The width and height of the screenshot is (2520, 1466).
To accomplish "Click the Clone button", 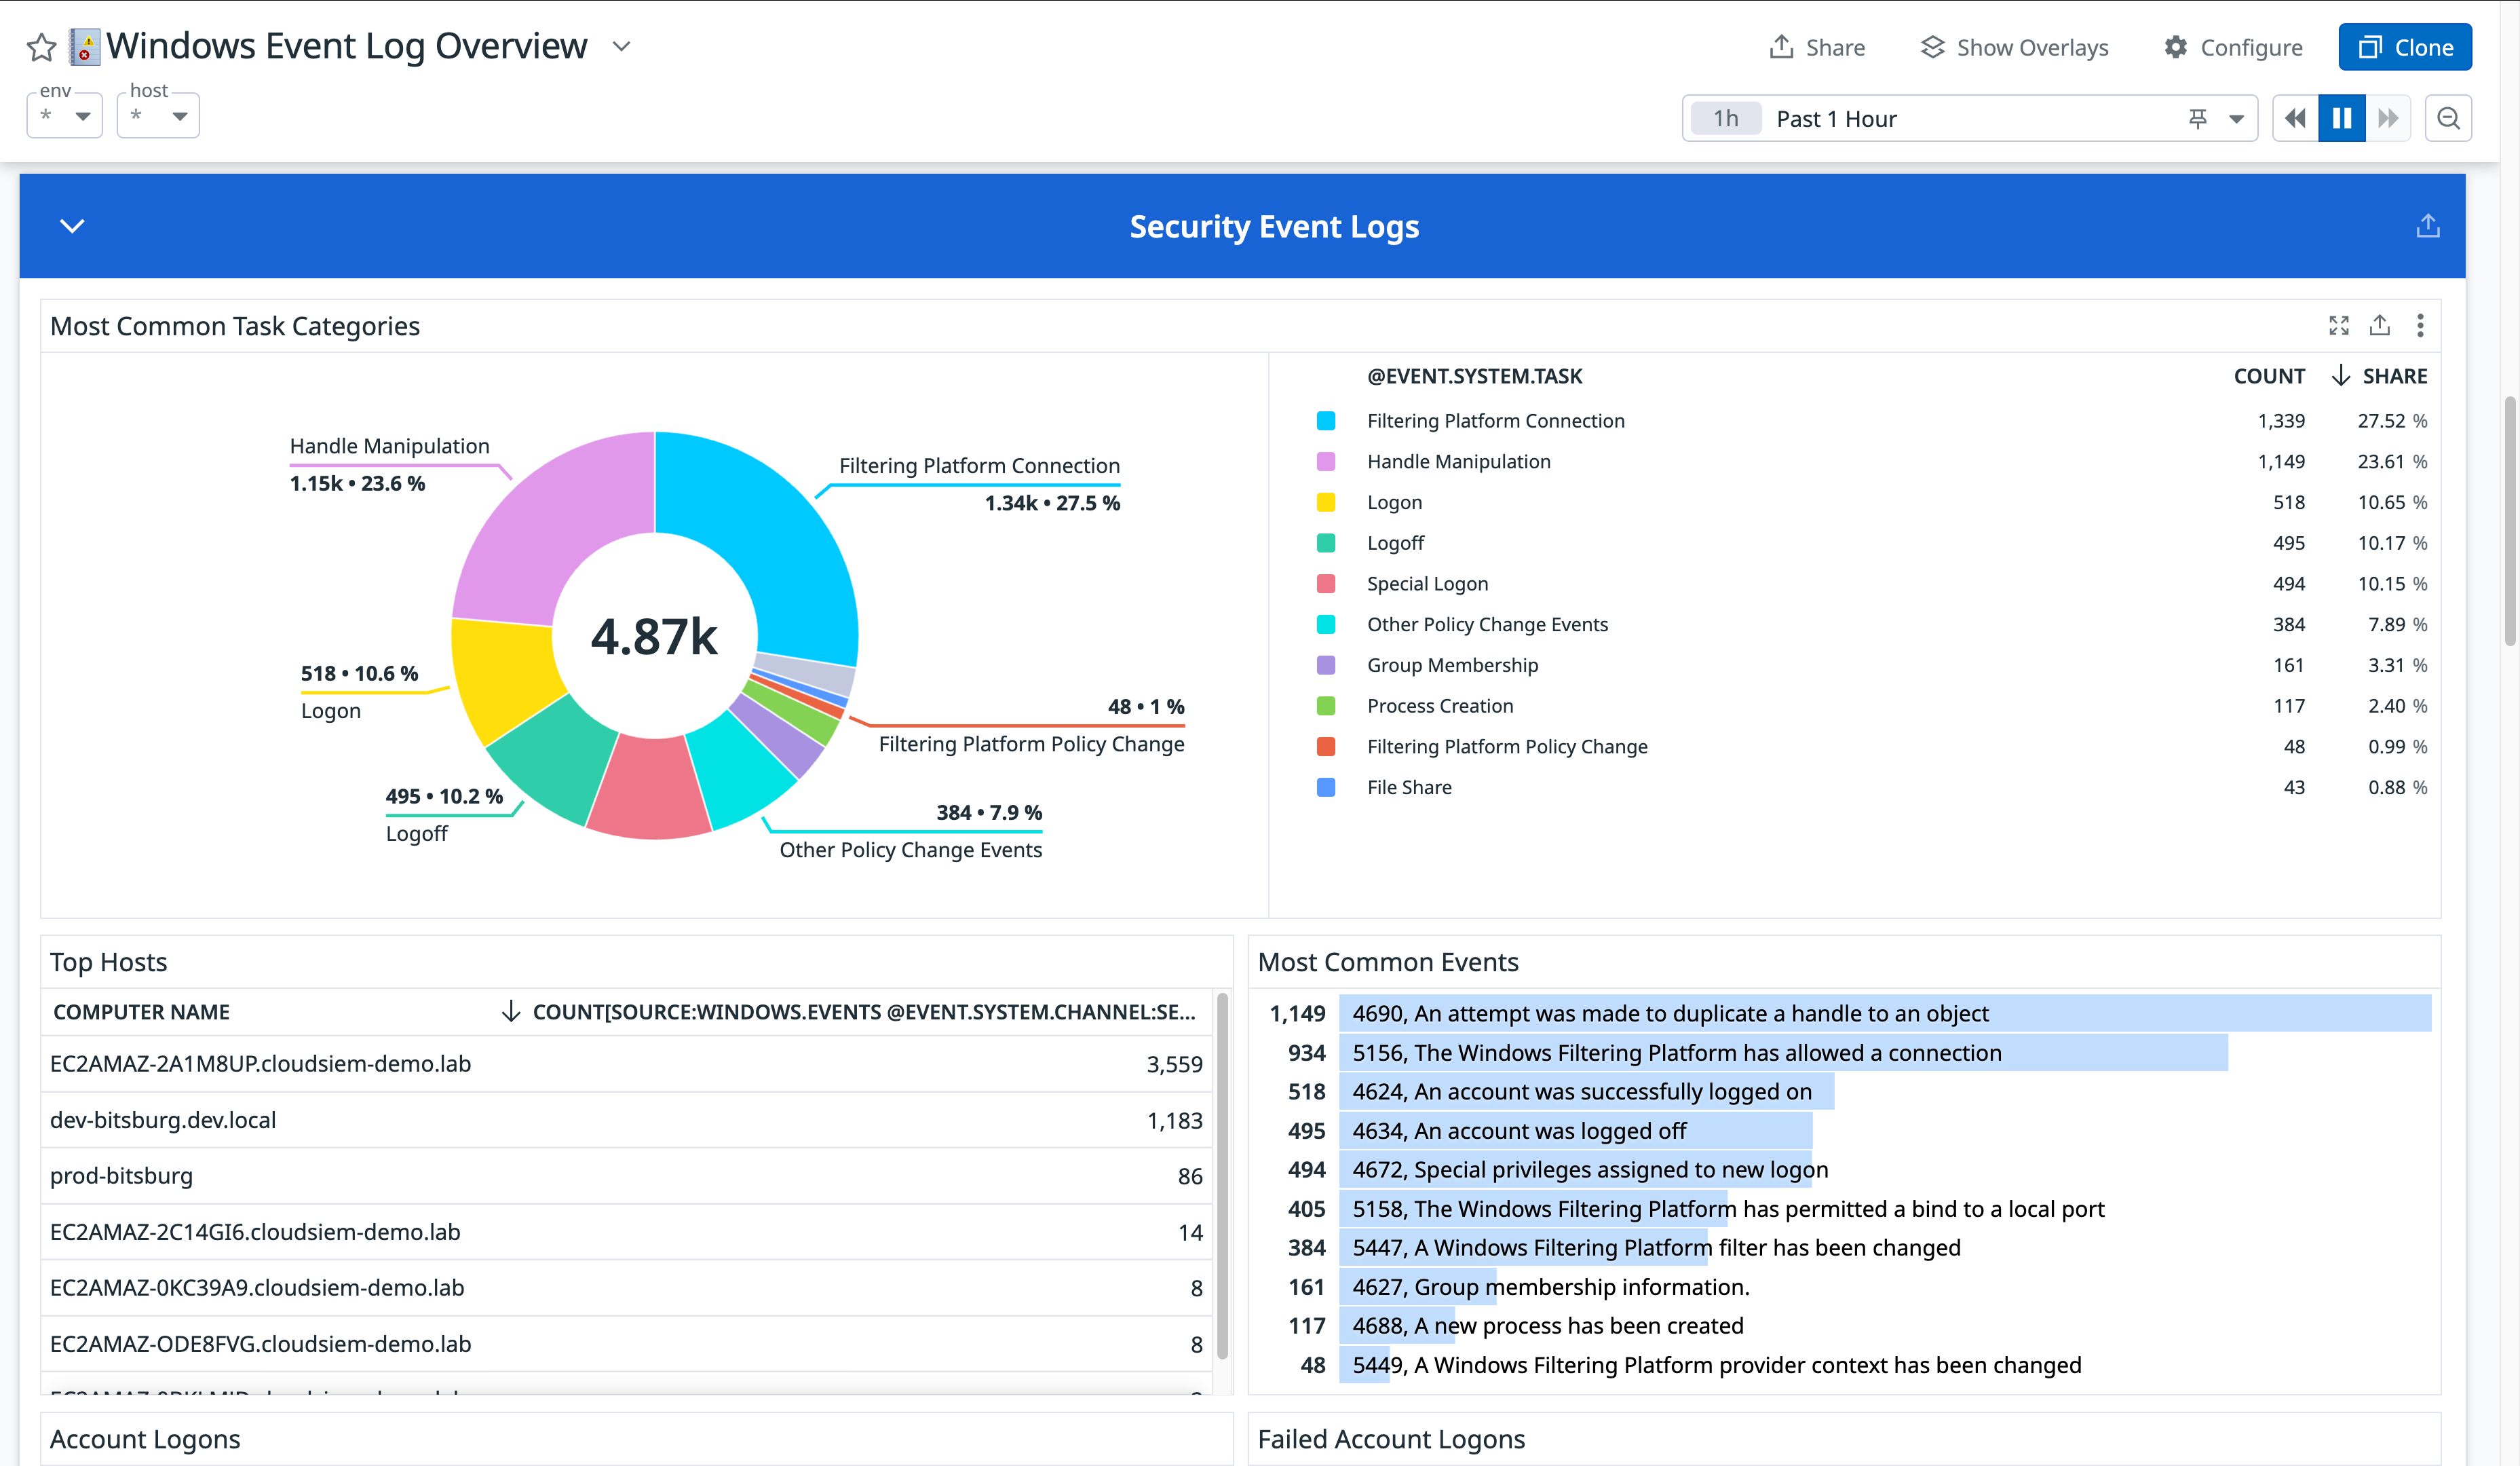I will (x=2405, y=46).
